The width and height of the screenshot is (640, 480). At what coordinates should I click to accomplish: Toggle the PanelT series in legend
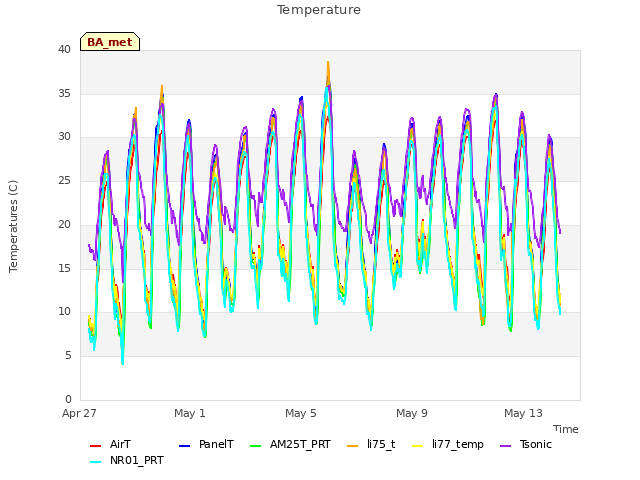tap(206, 444)
